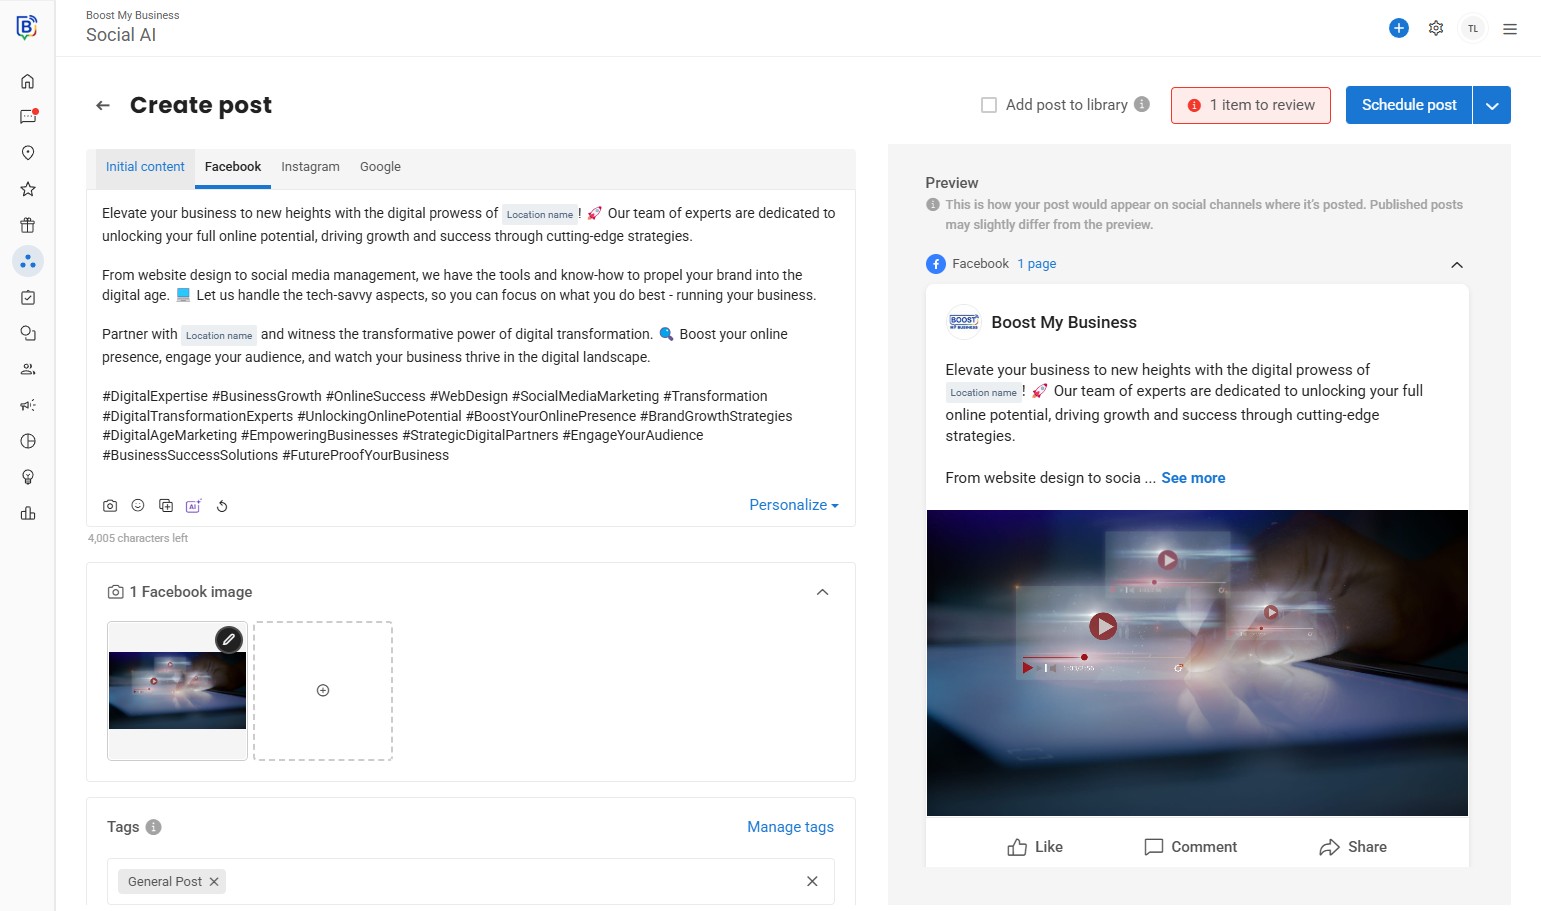Click the pencil edit icon on the image
The height and width of the screenshot is (911, 1541).
click(x=229, y=639)
